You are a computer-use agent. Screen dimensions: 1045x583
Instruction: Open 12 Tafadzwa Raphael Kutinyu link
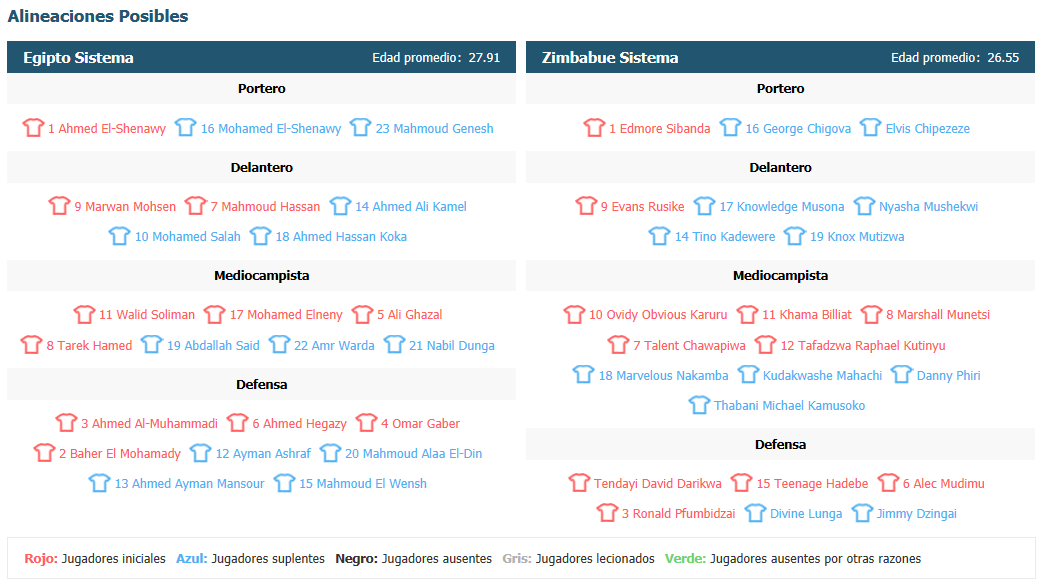863,346
